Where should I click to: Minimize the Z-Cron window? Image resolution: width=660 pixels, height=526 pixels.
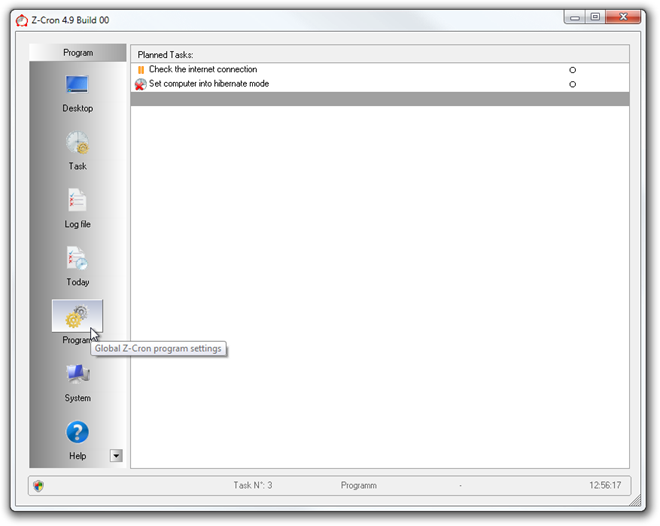575,17
